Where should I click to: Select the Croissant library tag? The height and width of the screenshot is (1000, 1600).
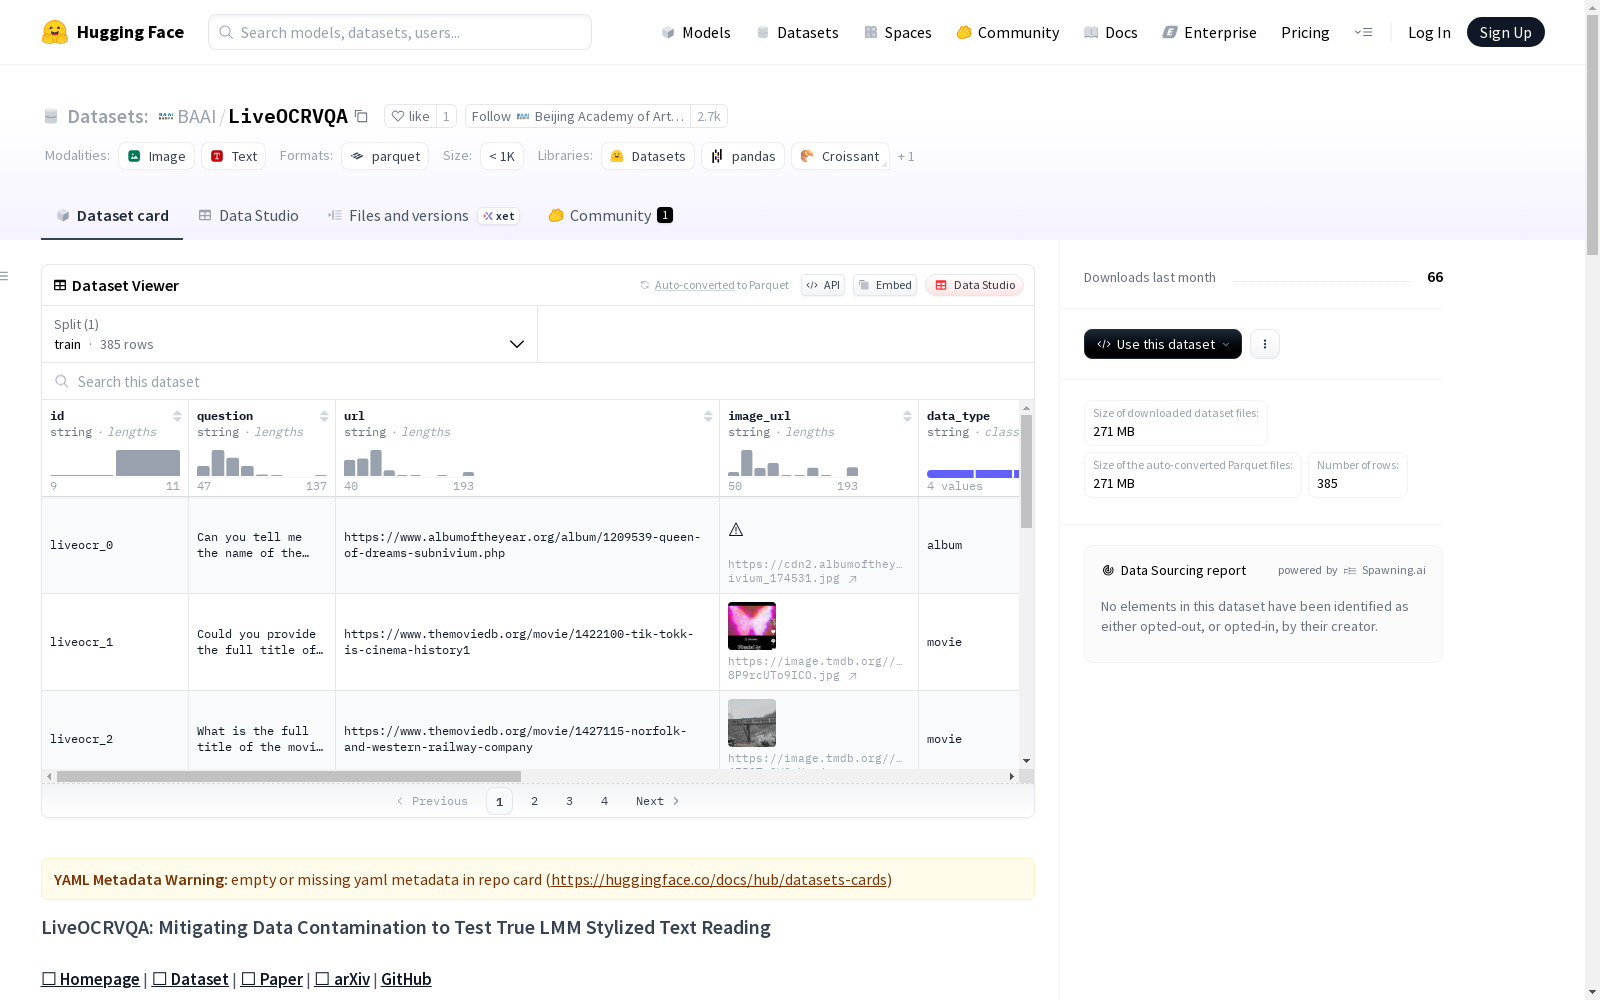click(840, 156)
